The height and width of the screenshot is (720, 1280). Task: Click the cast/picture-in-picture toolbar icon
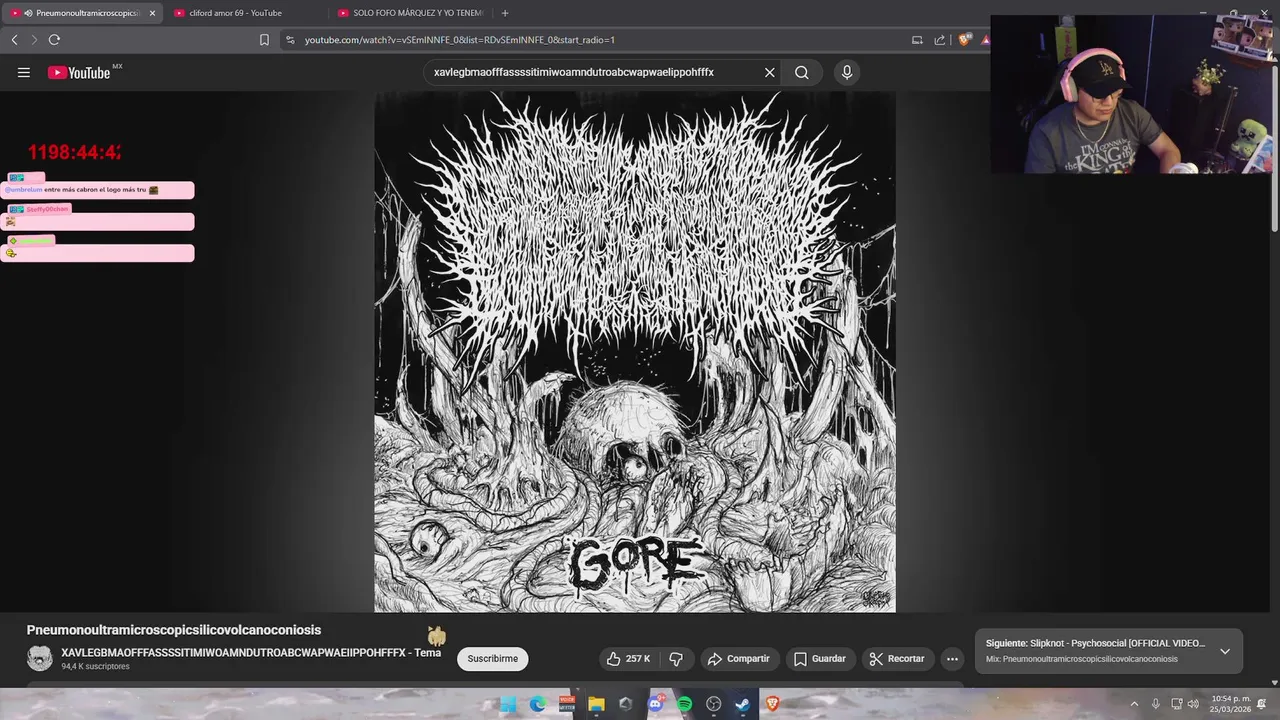(x=917, y=40)
